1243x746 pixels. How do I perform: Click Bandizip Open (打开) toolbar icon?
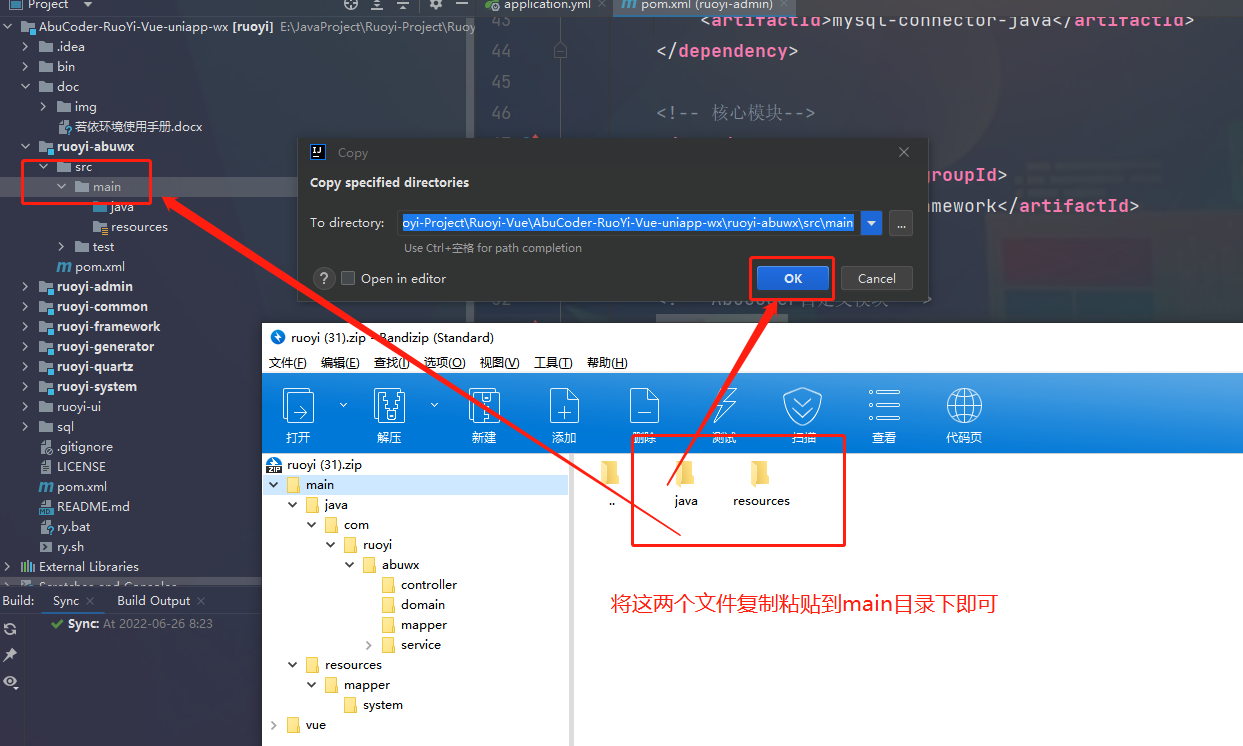tap(298, 406)
